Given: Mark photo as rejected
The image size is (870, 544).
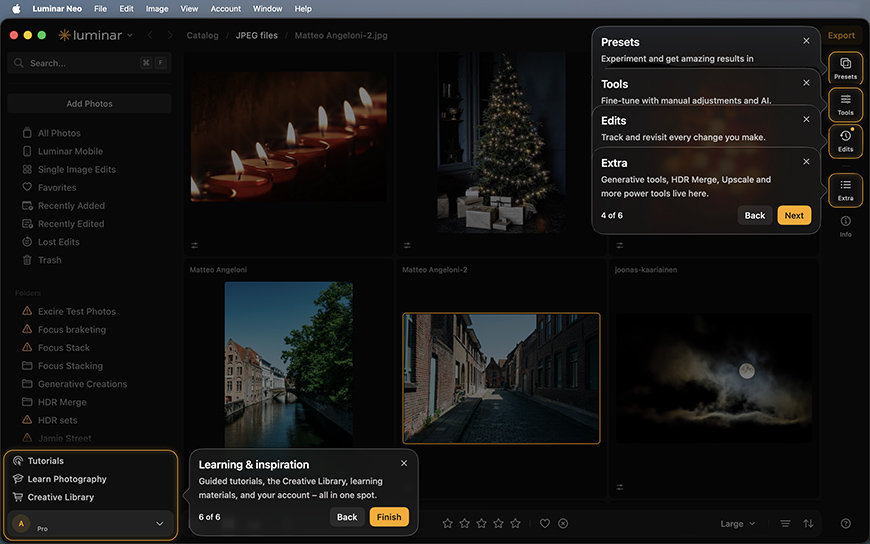Looking at the screenshot, I should (x=563, y=523).
